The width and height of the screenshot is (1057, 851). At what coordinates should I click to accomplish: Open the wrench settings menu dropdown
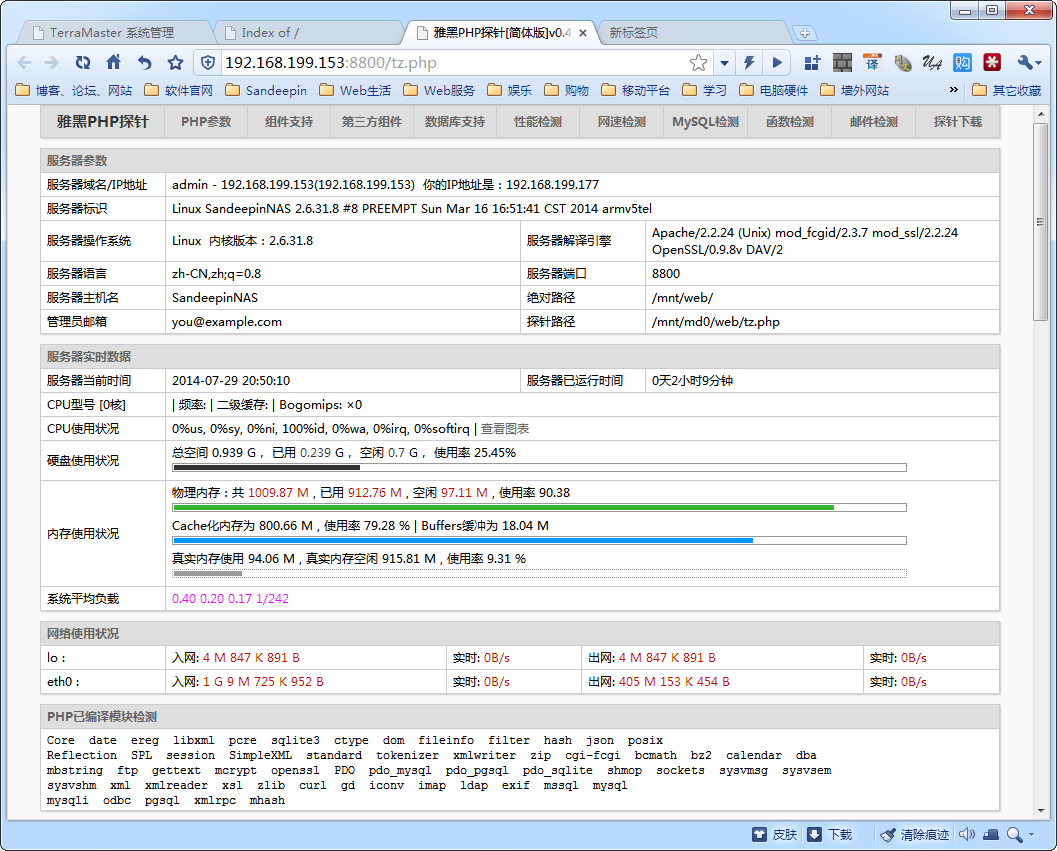pyautogui.click(x=1029, y=63)
